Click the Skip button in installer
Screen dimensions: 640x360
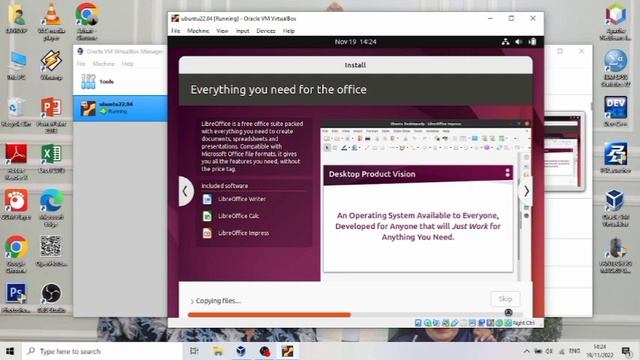click(x=505, y=299)
